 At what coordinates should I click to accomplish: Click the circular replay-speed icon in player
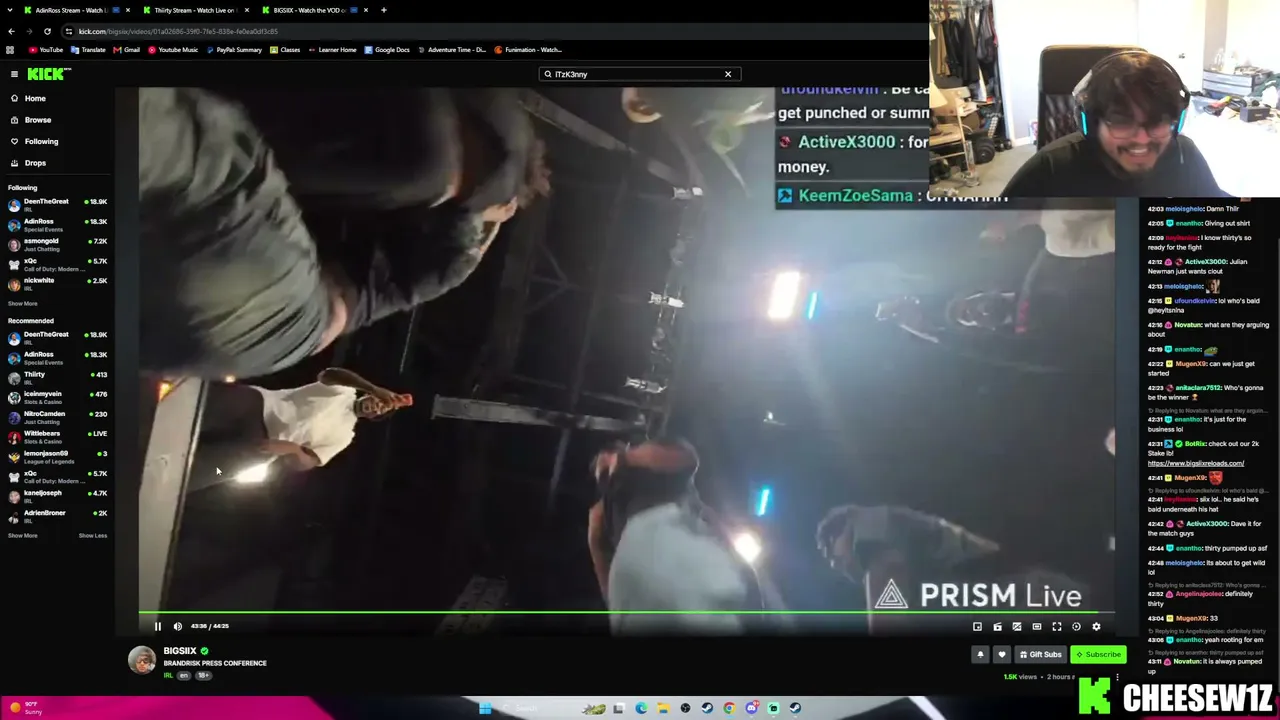pos(1076,626)
